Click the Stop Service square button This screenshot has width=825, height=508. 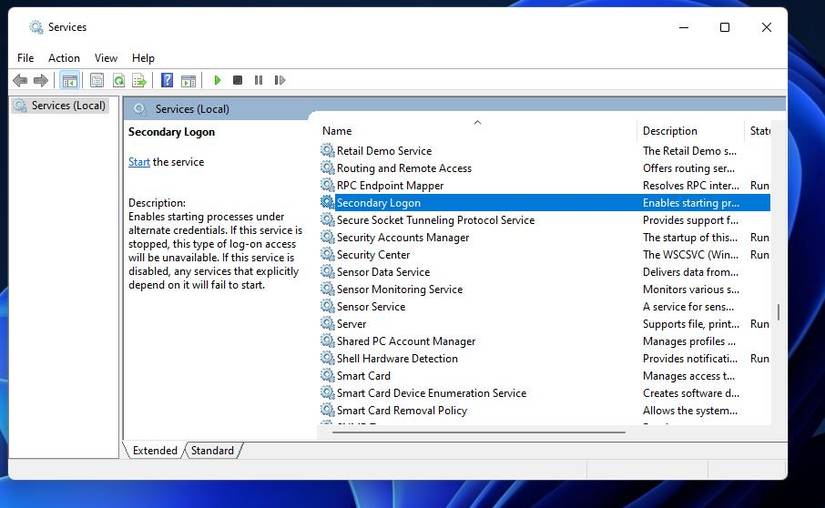point(238,80)
